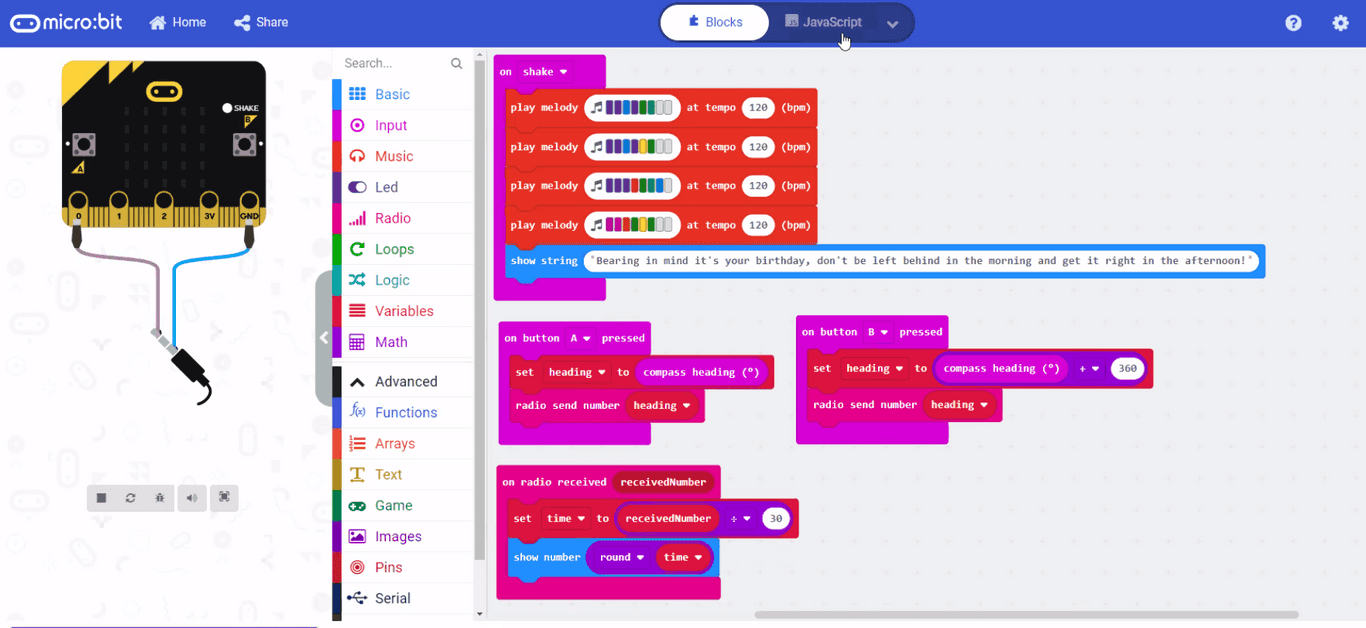Edit tempo 120 of first melody block
The height and width of the screenshot is (628, 1366).
758,107
